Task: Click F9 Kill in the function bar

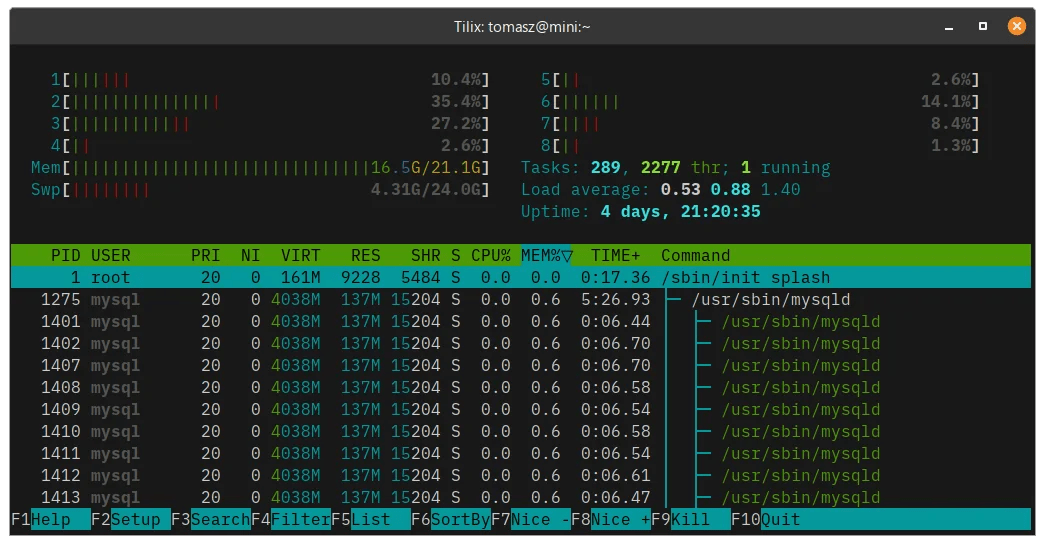Action: 690,520
